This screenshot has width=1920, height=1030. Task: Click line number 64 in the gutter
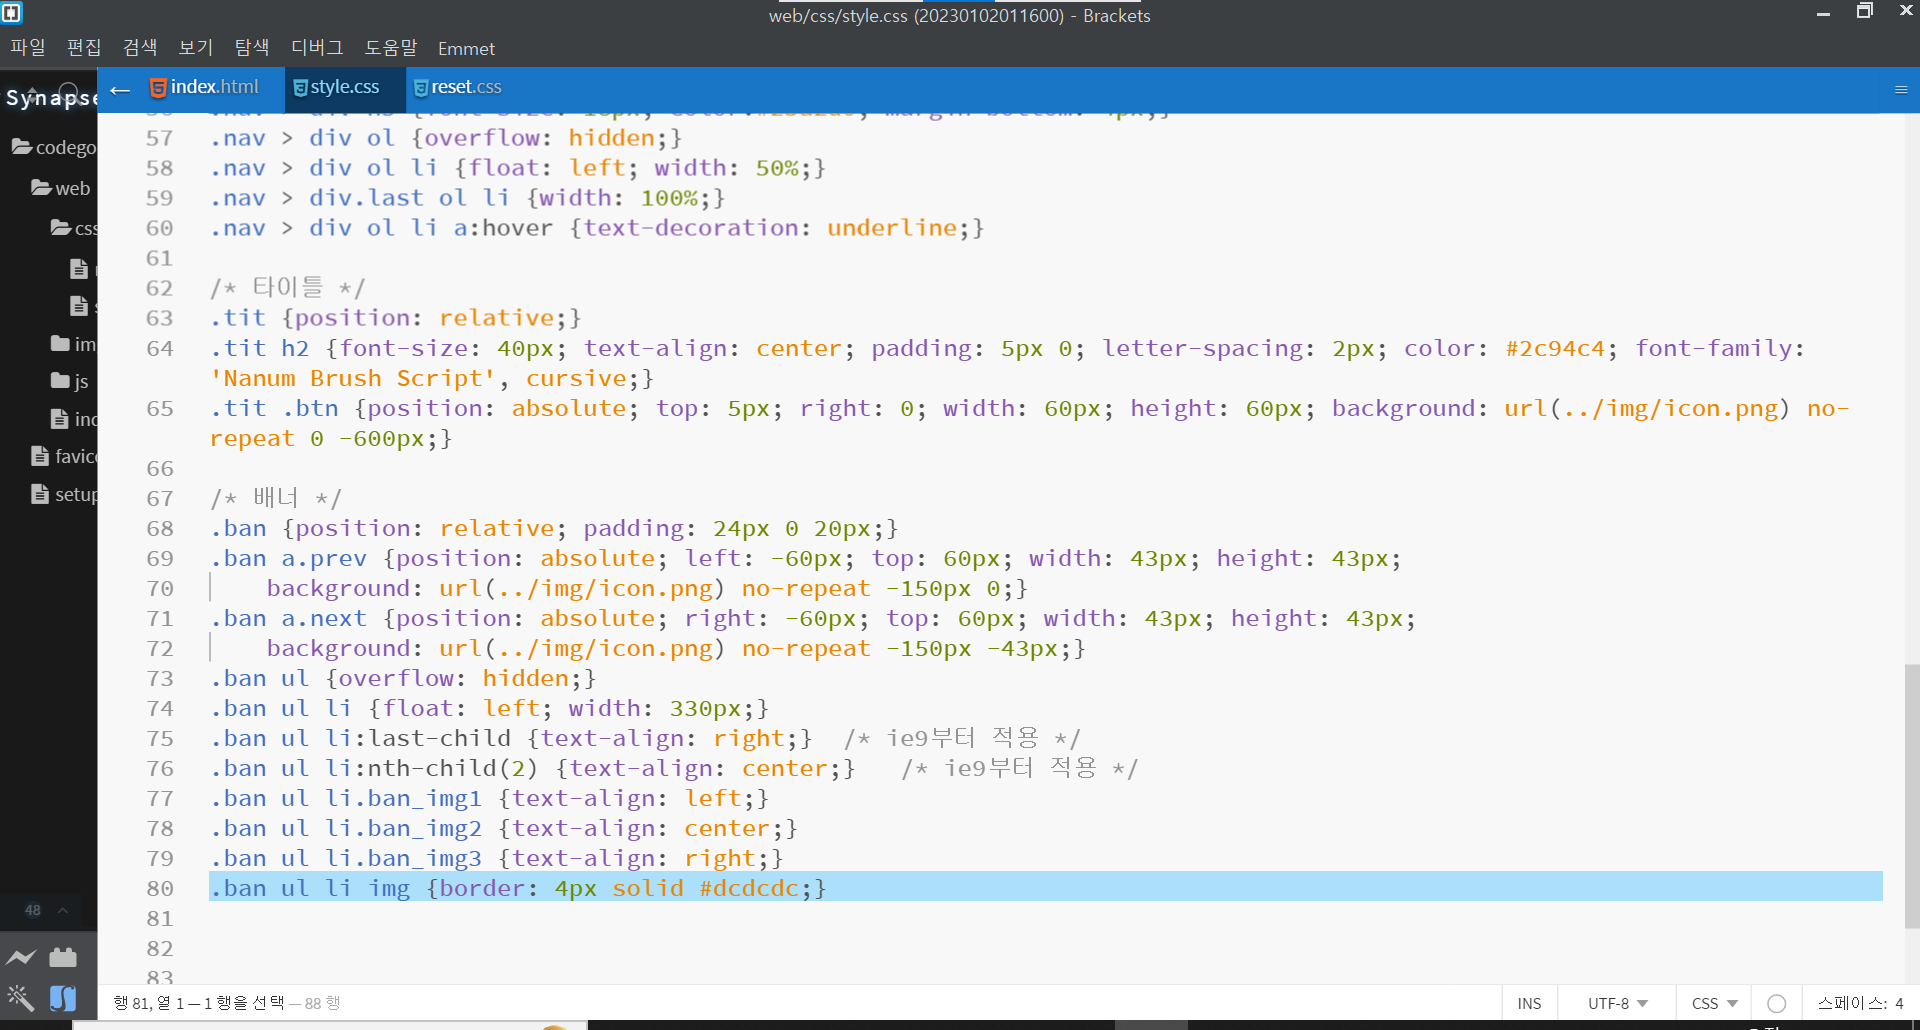(x=160, y=349)
